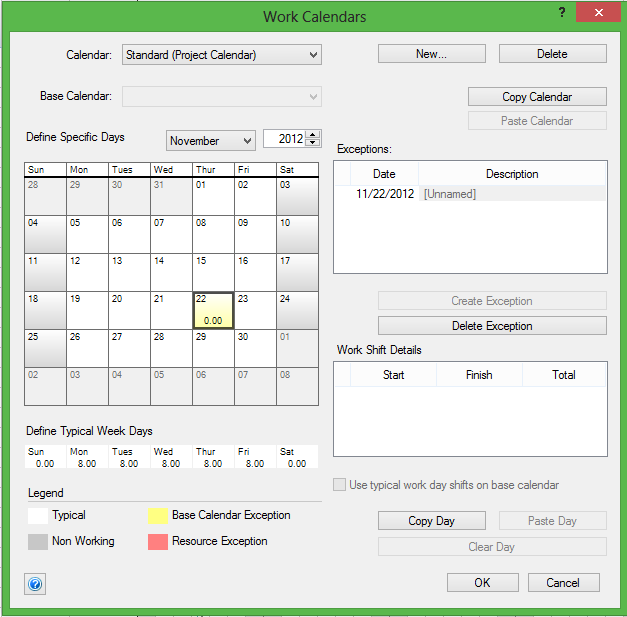The image size is (627, 617).
Task: Select November 15 in the calendar
Action: 213,270
